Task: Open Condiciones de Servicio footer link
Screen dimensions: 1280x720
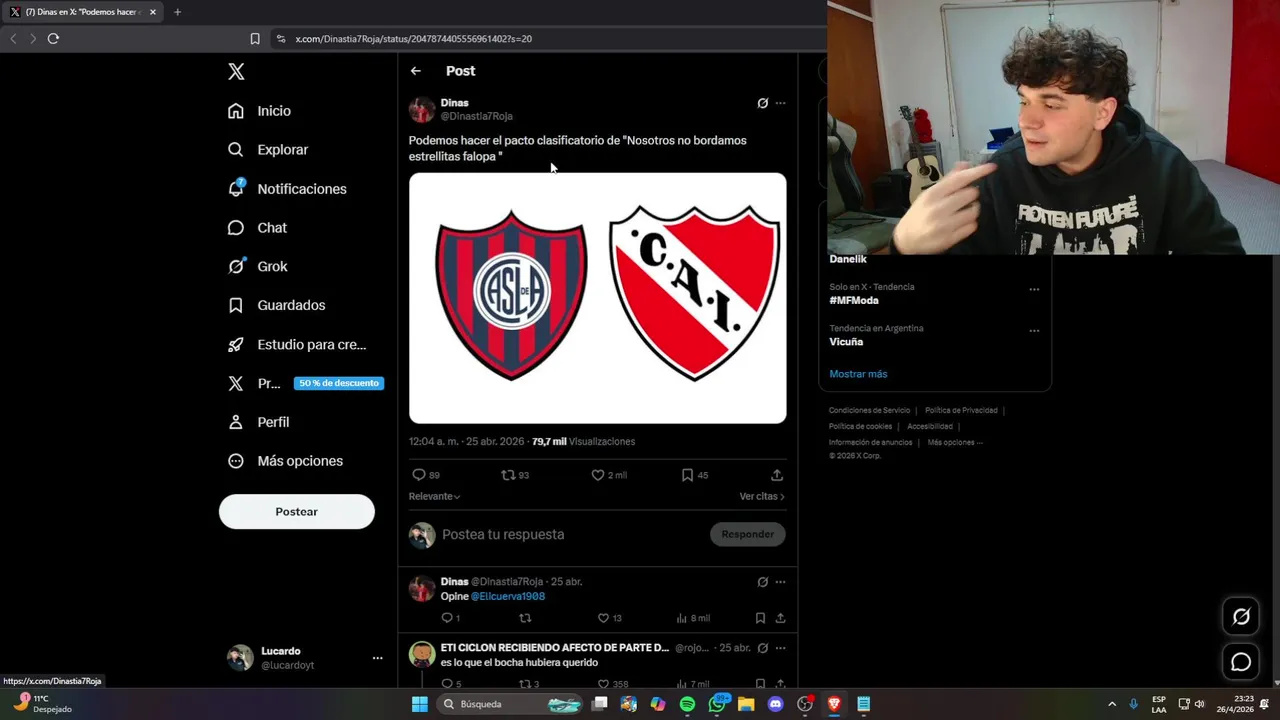Action: (x=869, y=410)
